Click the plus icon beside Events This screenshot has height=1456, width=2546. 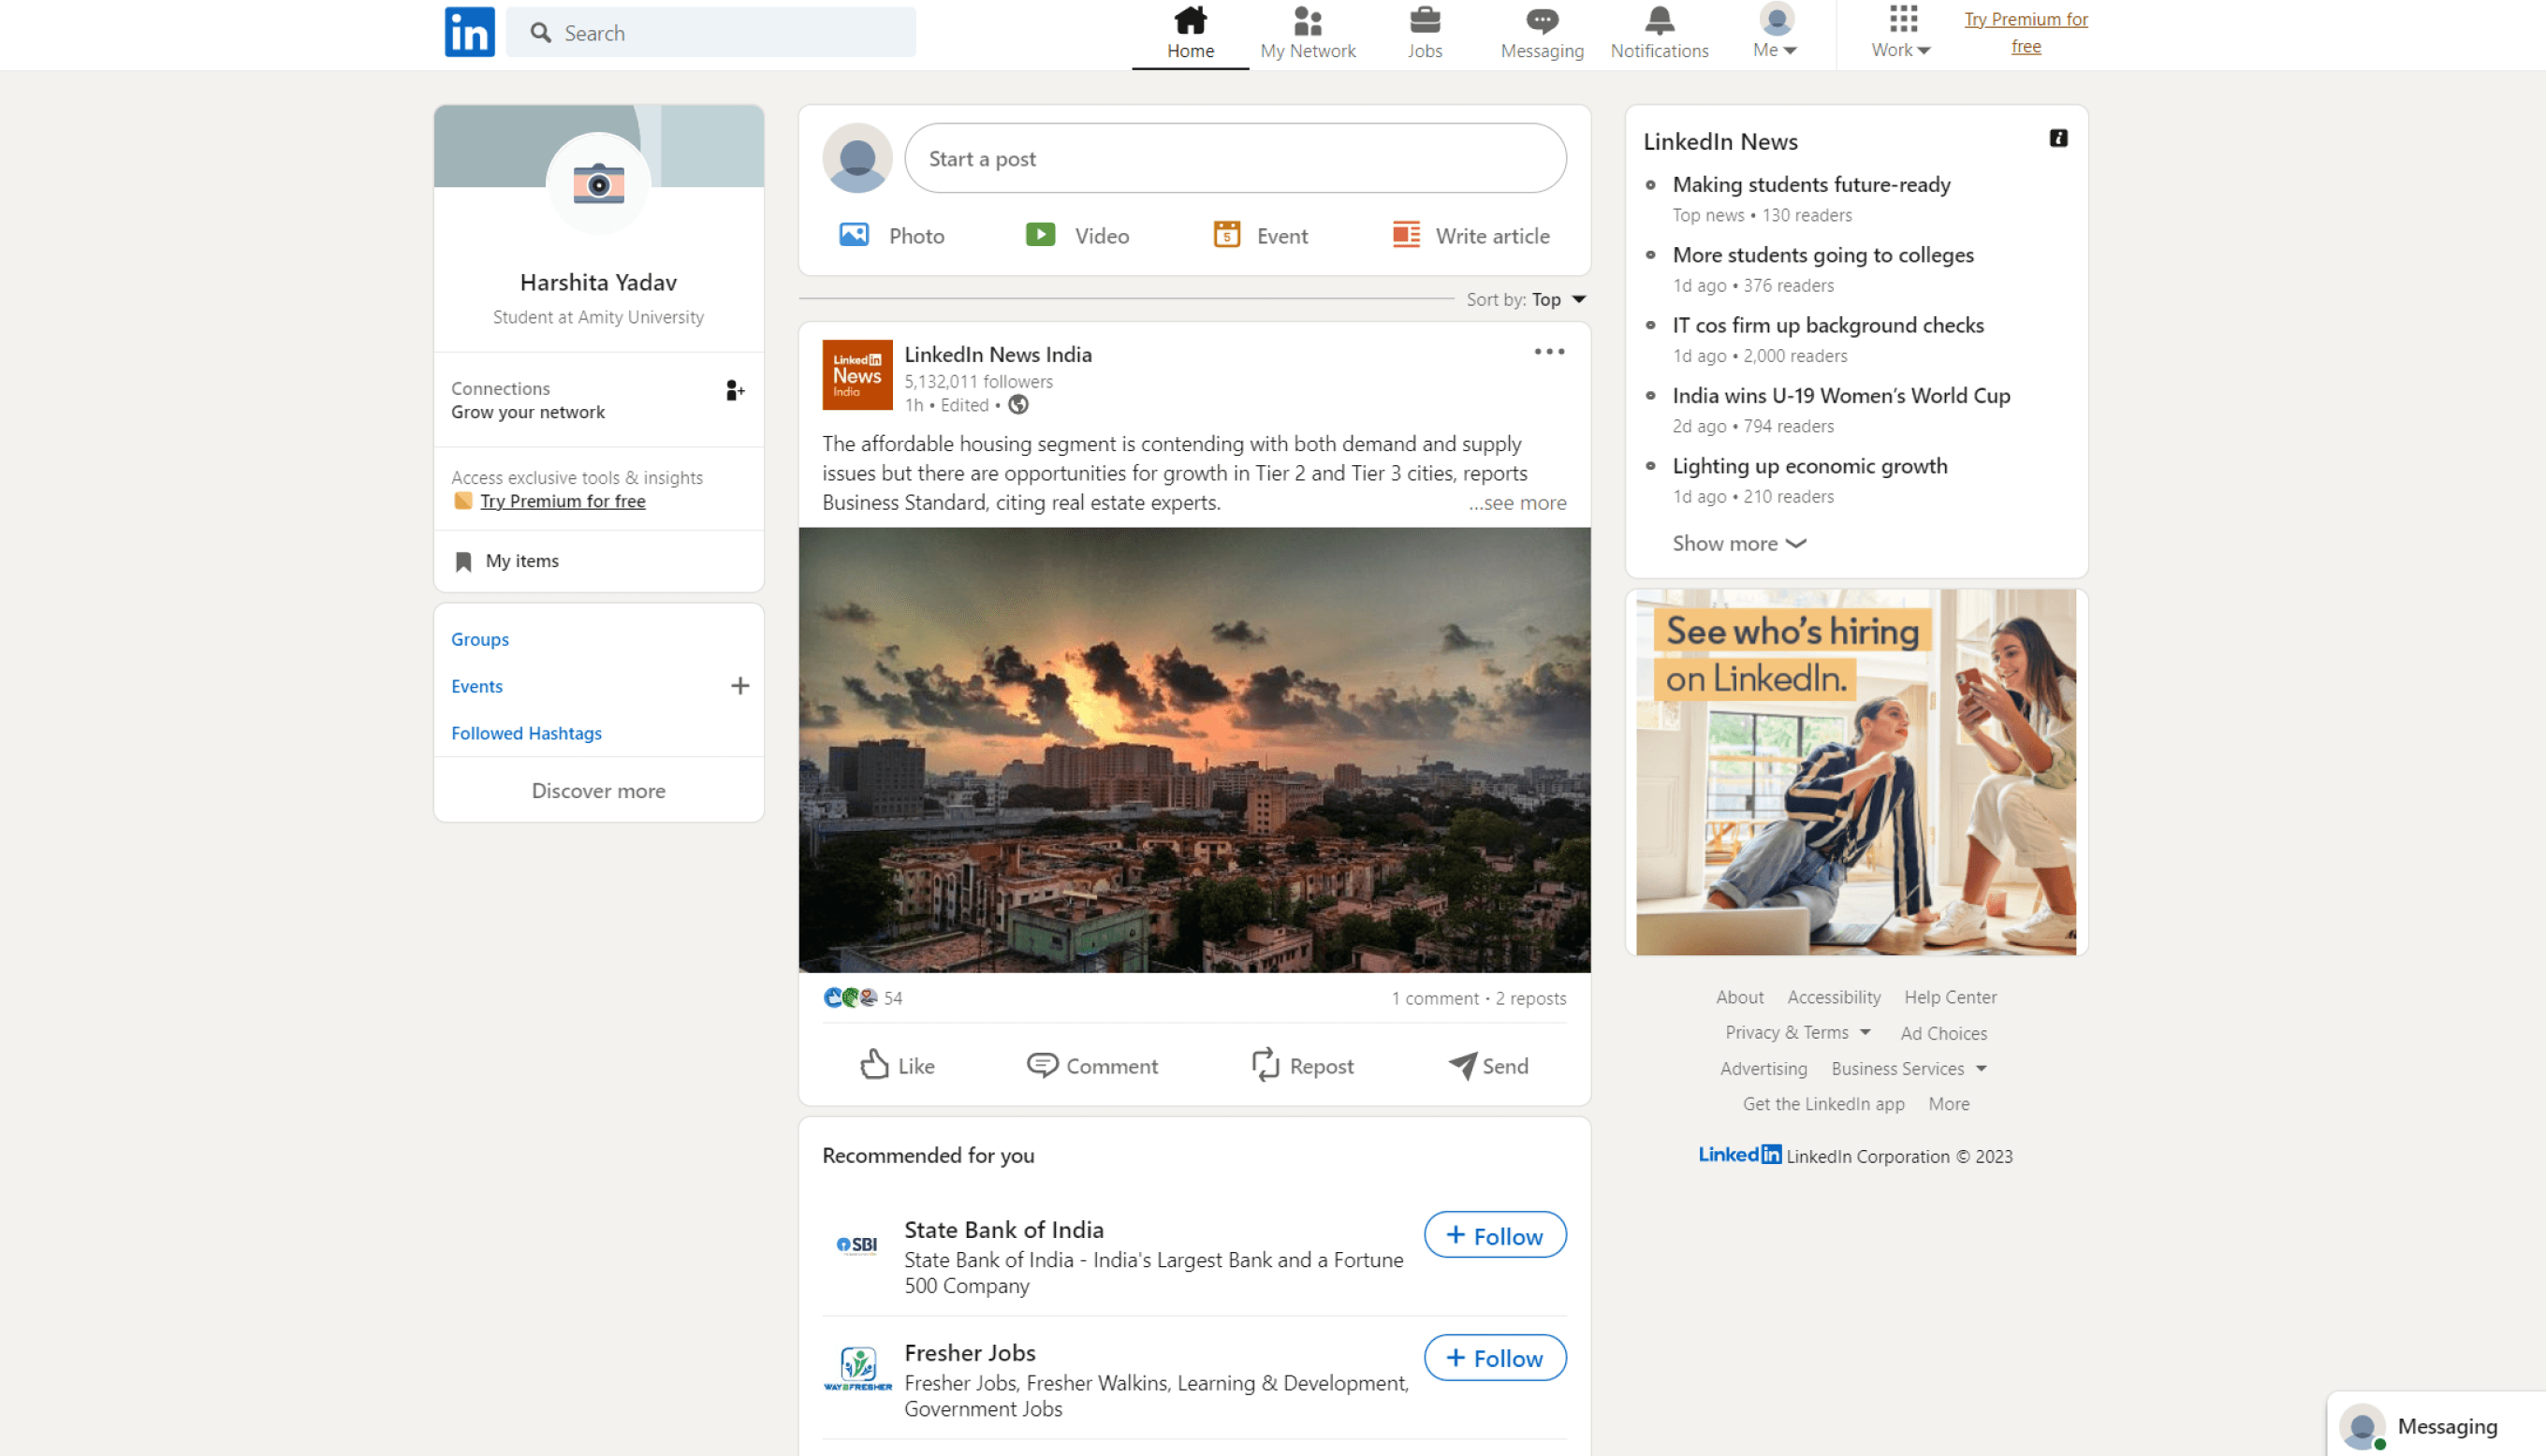(x=739, y=686)
